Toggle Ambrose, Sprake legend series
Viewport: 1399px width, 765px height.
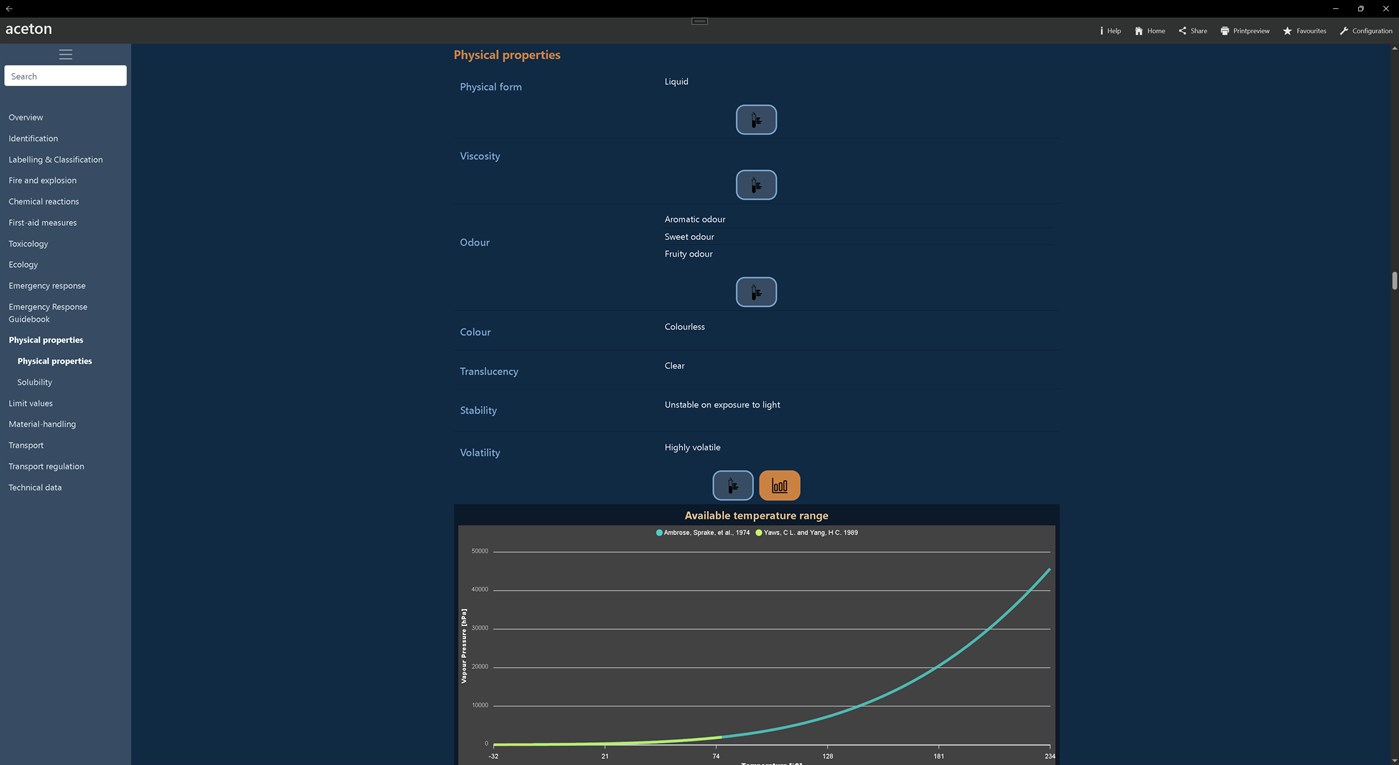click(703, 533)
